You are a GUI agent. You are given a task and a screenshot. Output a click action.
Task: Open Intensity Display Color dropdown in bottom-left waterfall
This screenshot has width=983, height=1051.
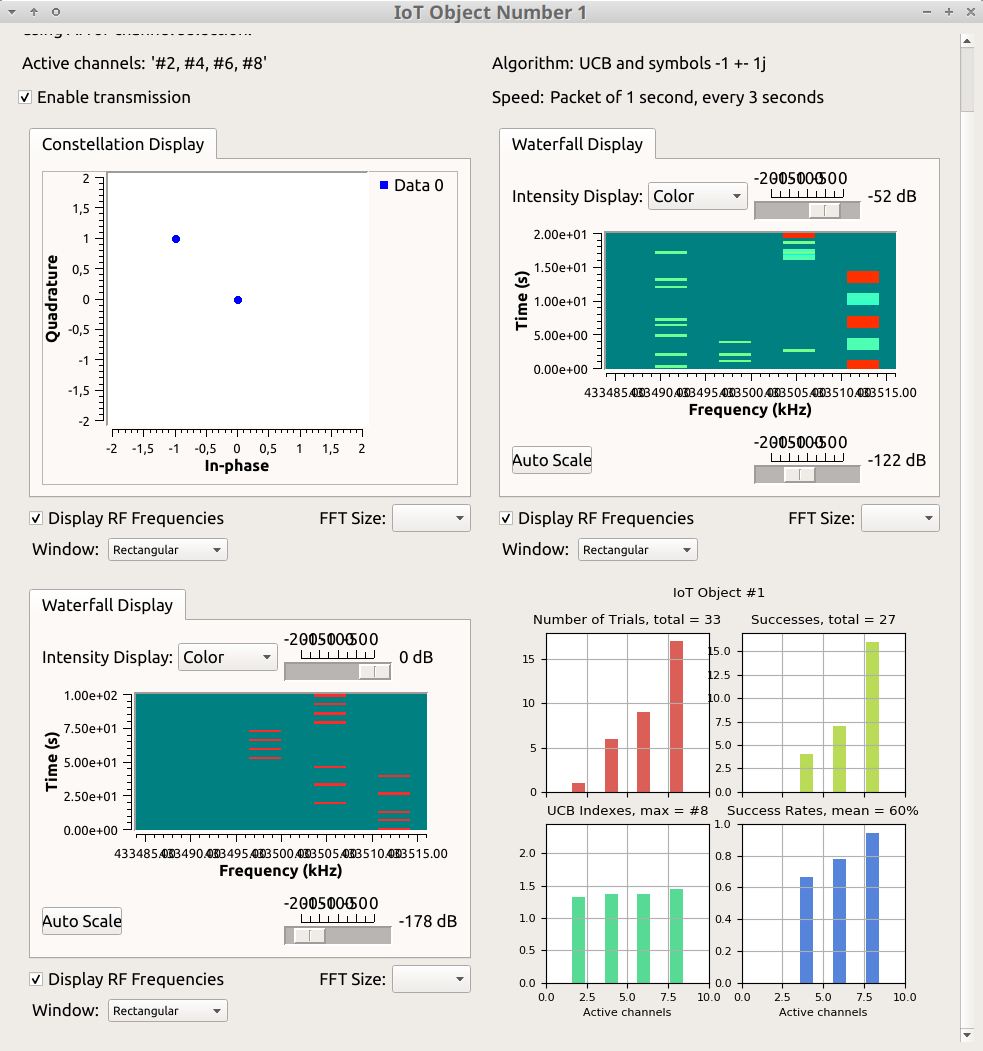[x=228, y=658]
